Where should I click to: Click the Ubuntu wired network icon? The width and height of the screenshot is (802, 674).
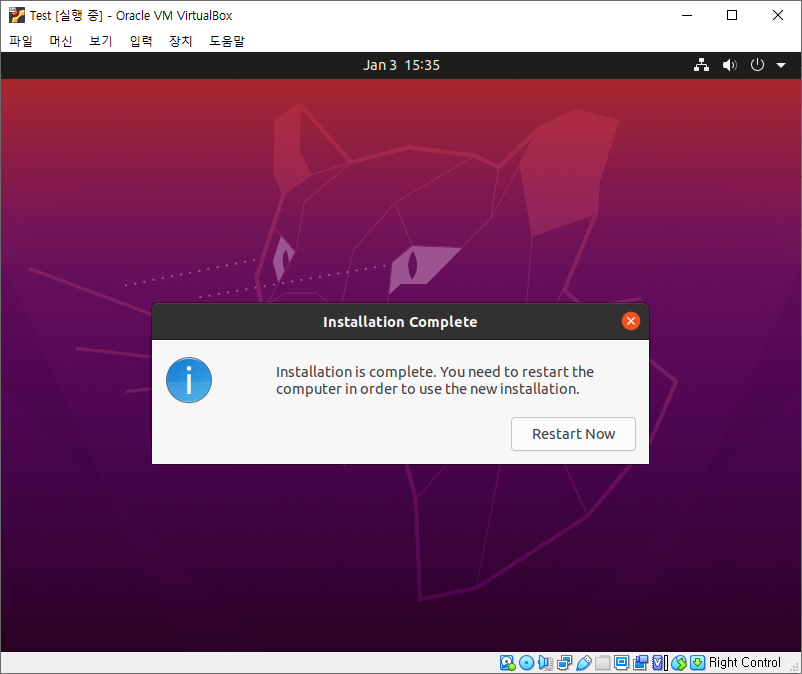click(701, 65)
